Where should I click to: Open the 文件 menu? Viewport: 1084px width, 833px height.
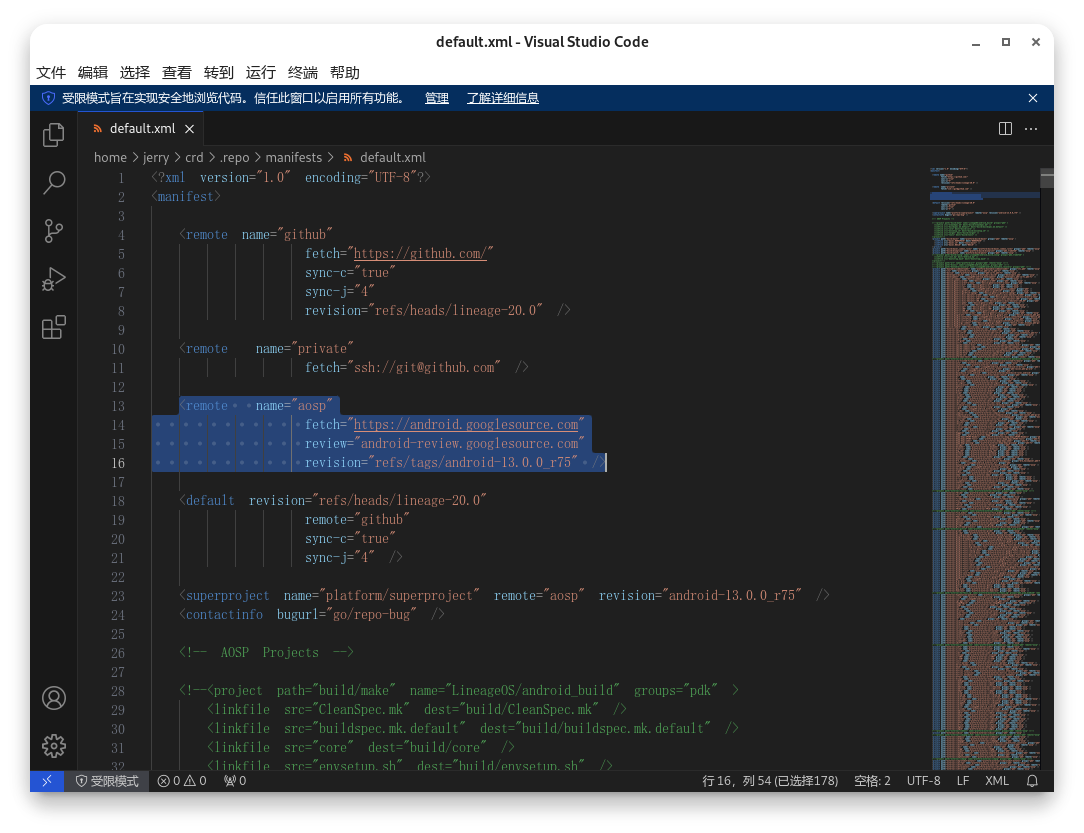51,73
